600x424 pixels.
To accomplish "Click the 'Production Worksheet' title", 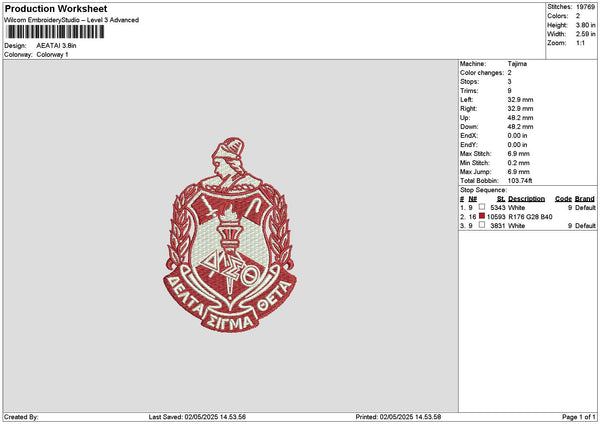I will pyautogui.click(x=56, y=8).
